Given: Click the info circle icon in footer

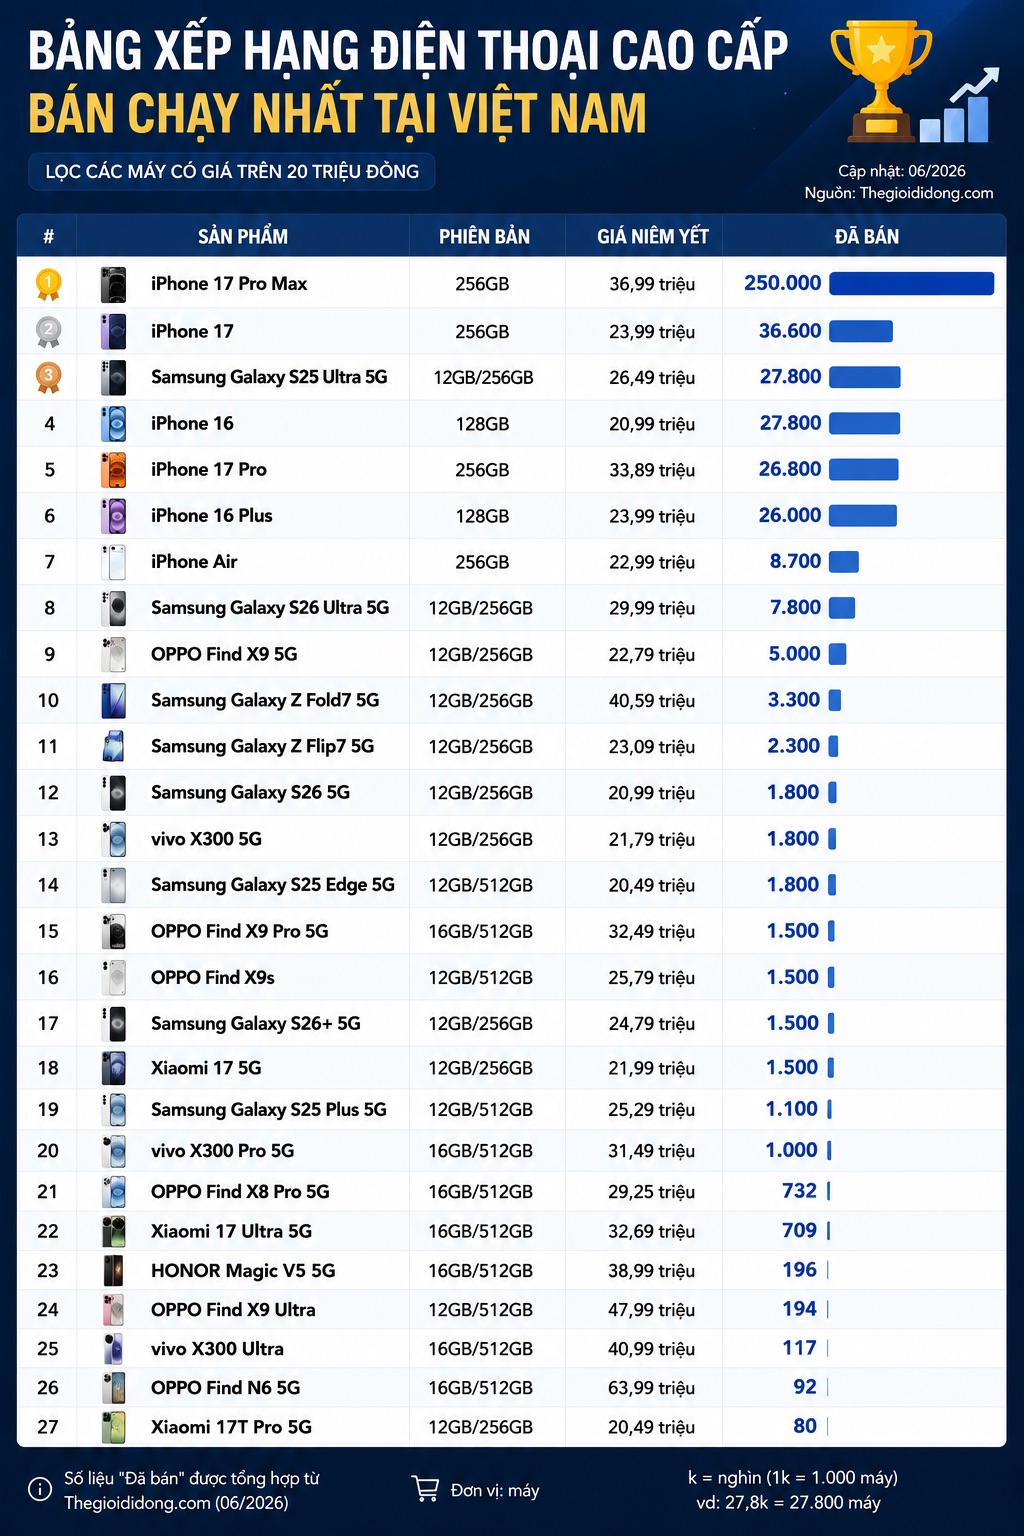Looking at the screenshot, I should point(40,1490).
